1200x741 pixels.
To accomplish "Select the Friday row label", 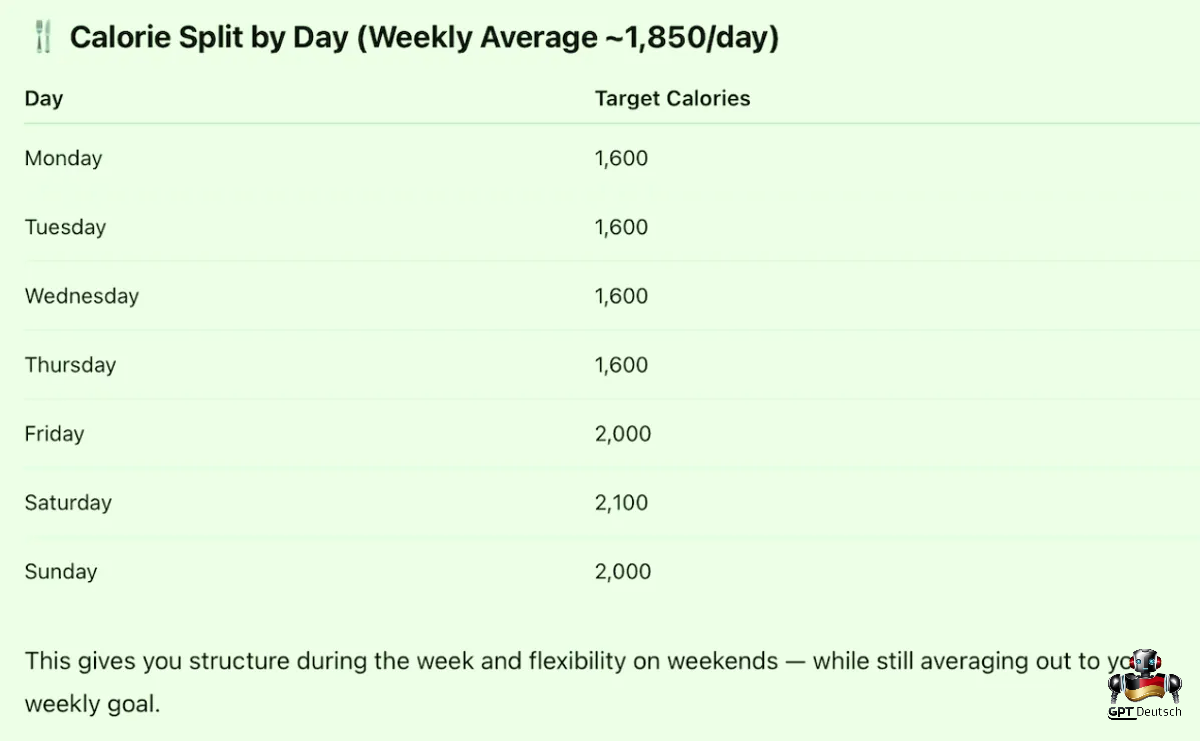I will coord(54,434).
